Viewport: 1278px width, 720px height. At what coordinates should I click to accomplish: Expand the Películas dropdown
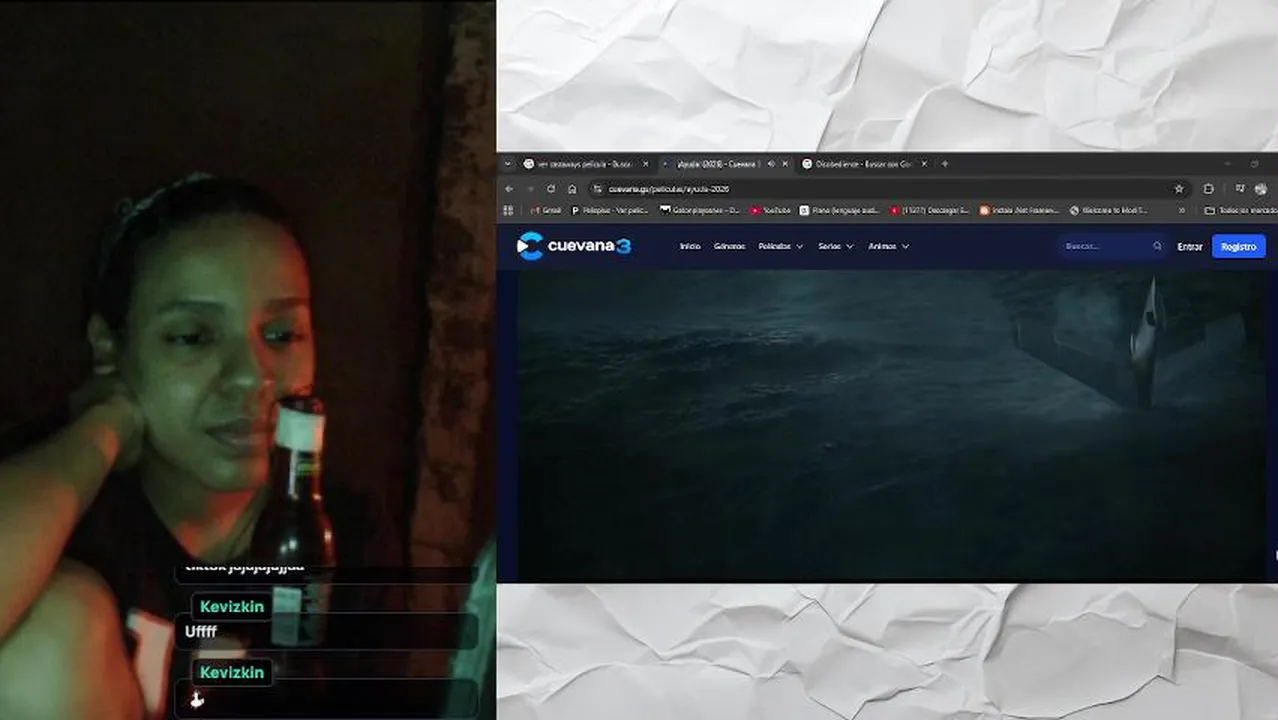pos(781,246)
